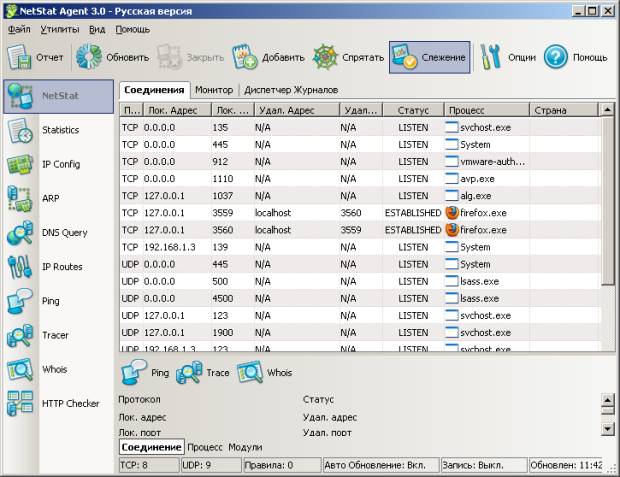Click Правила: 0 status bar entry
Screen dimensions: 620x477
tap(282, 465)
